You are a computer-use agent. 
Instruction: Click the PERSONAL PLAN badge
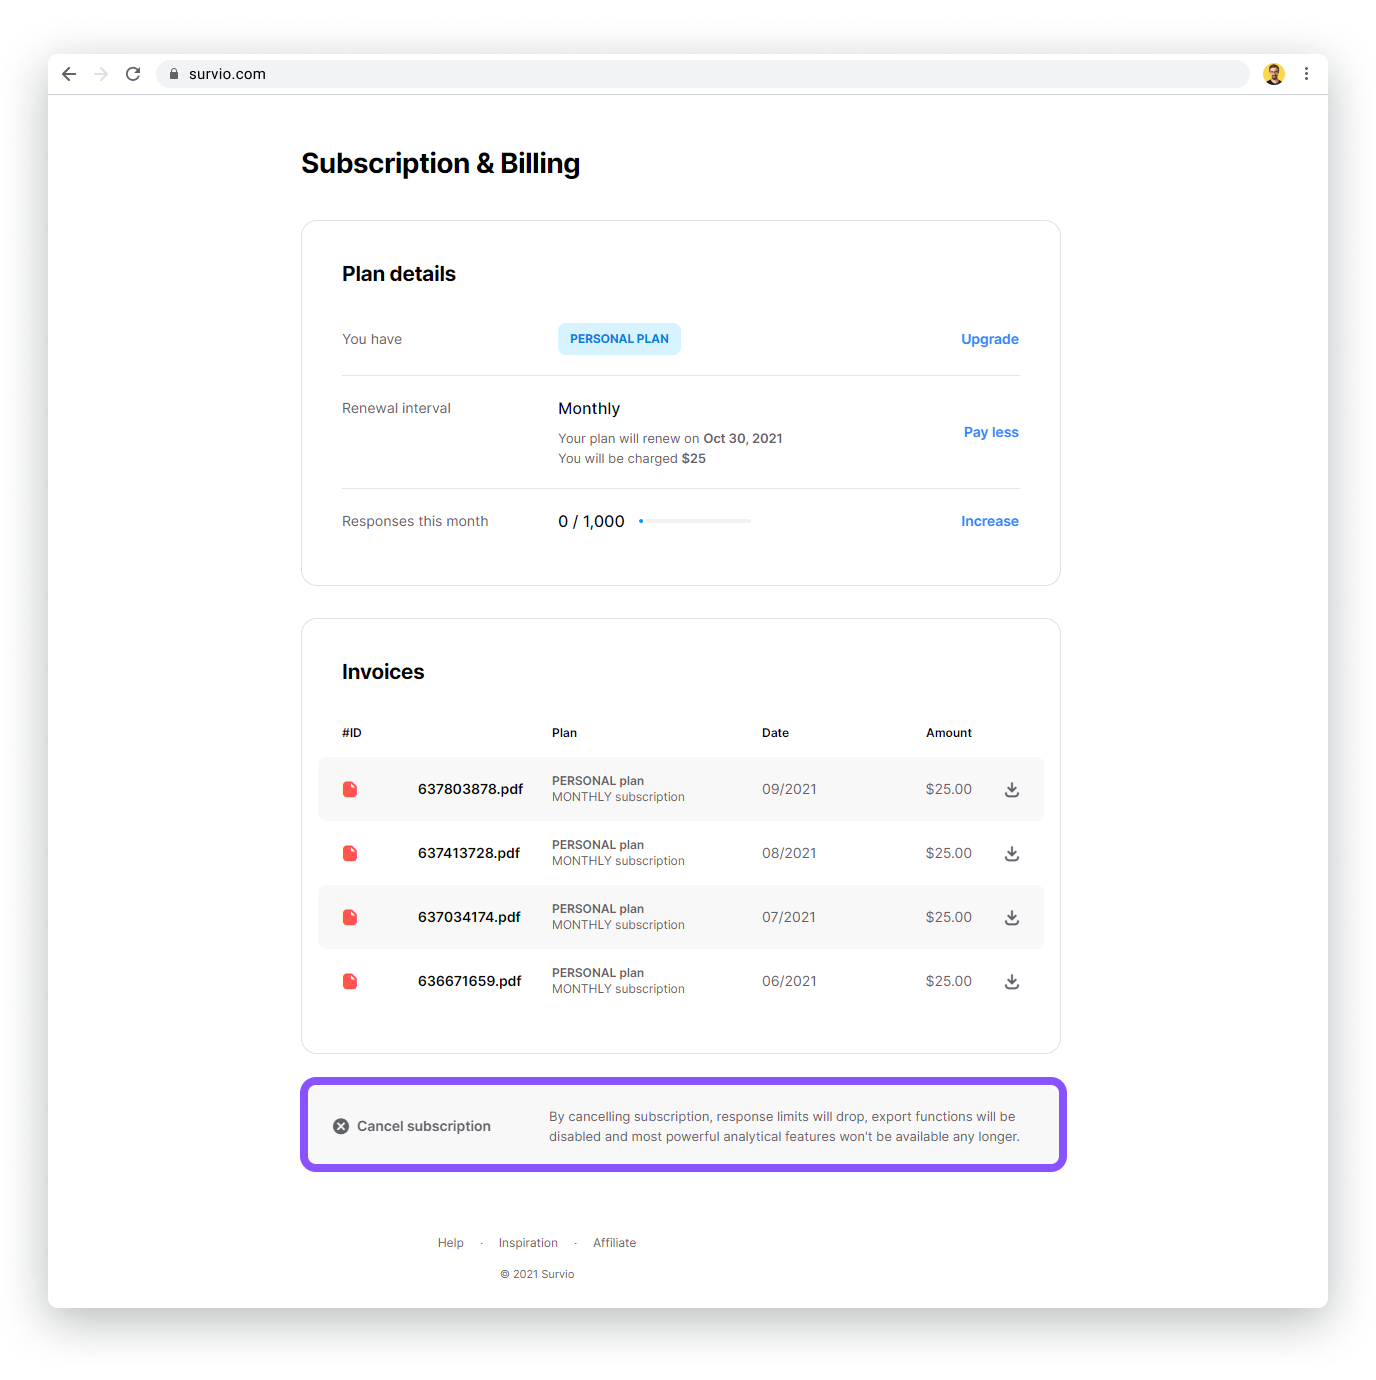[x=619, y=339]
